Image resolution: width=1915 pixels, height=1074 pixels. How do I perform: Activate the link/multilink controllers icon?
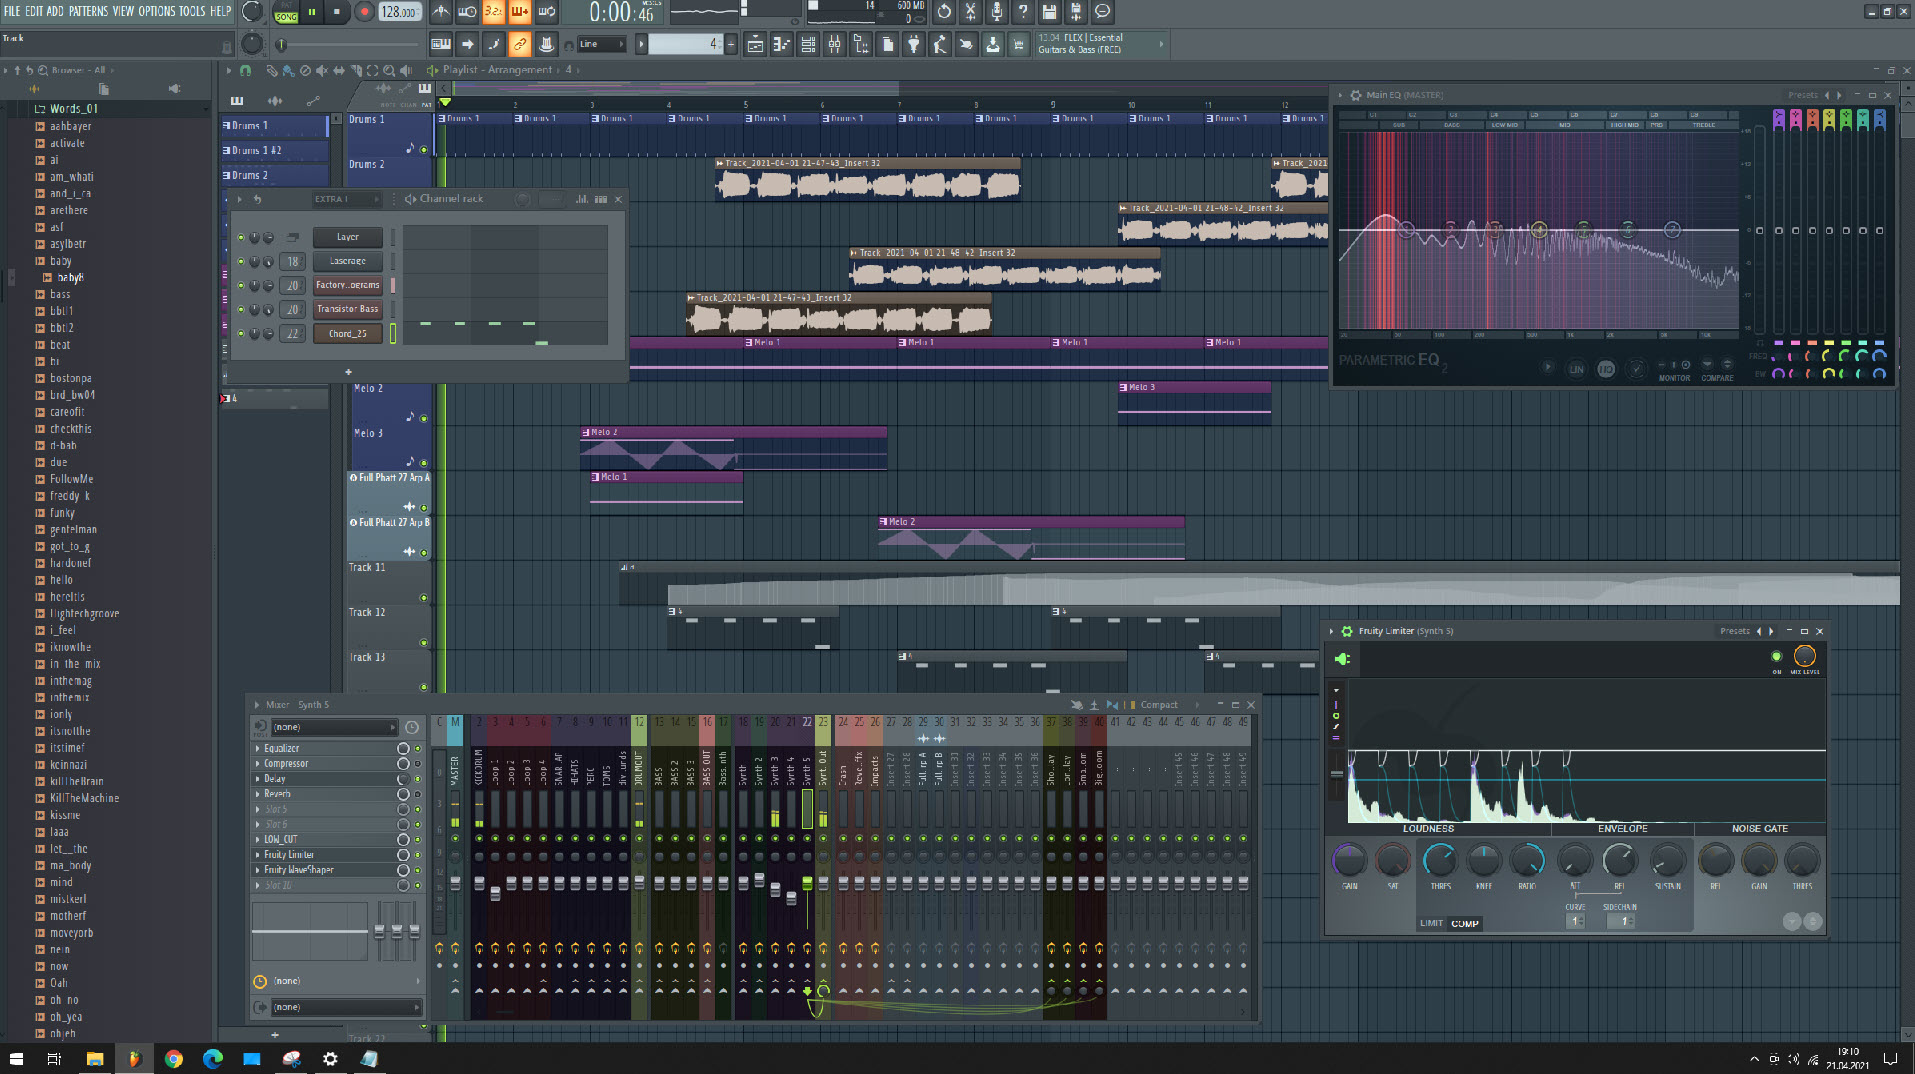[519, 44]
